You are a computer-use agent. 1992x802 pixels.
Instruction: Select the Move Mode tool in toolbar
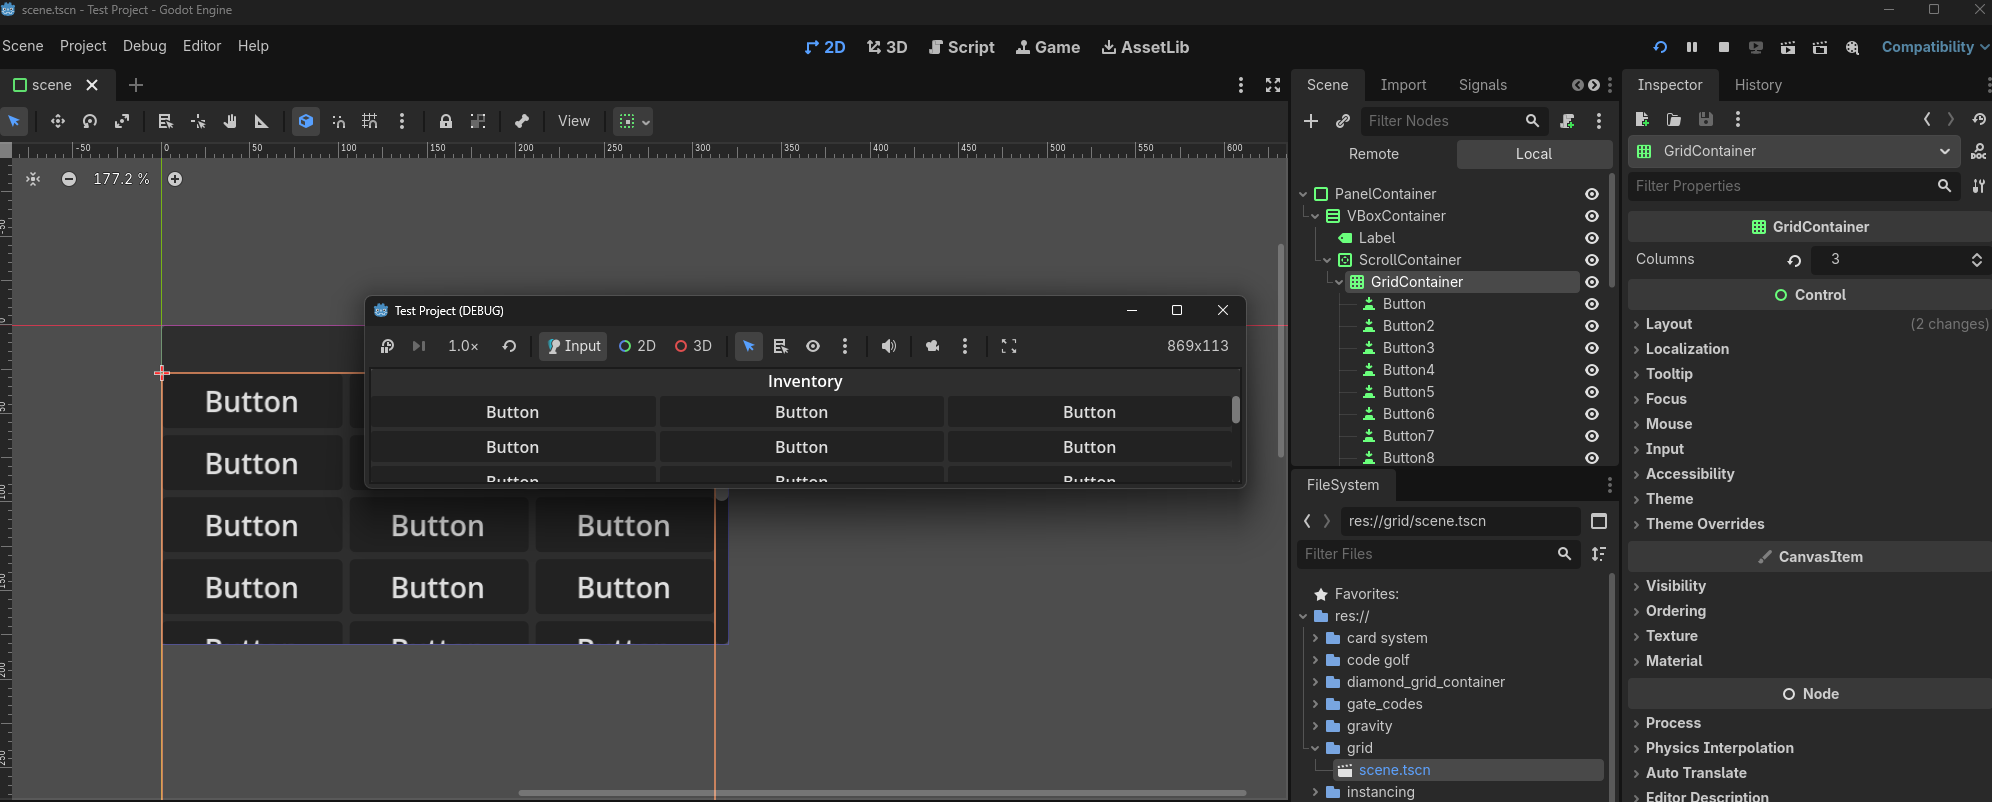tap(58, 121)
